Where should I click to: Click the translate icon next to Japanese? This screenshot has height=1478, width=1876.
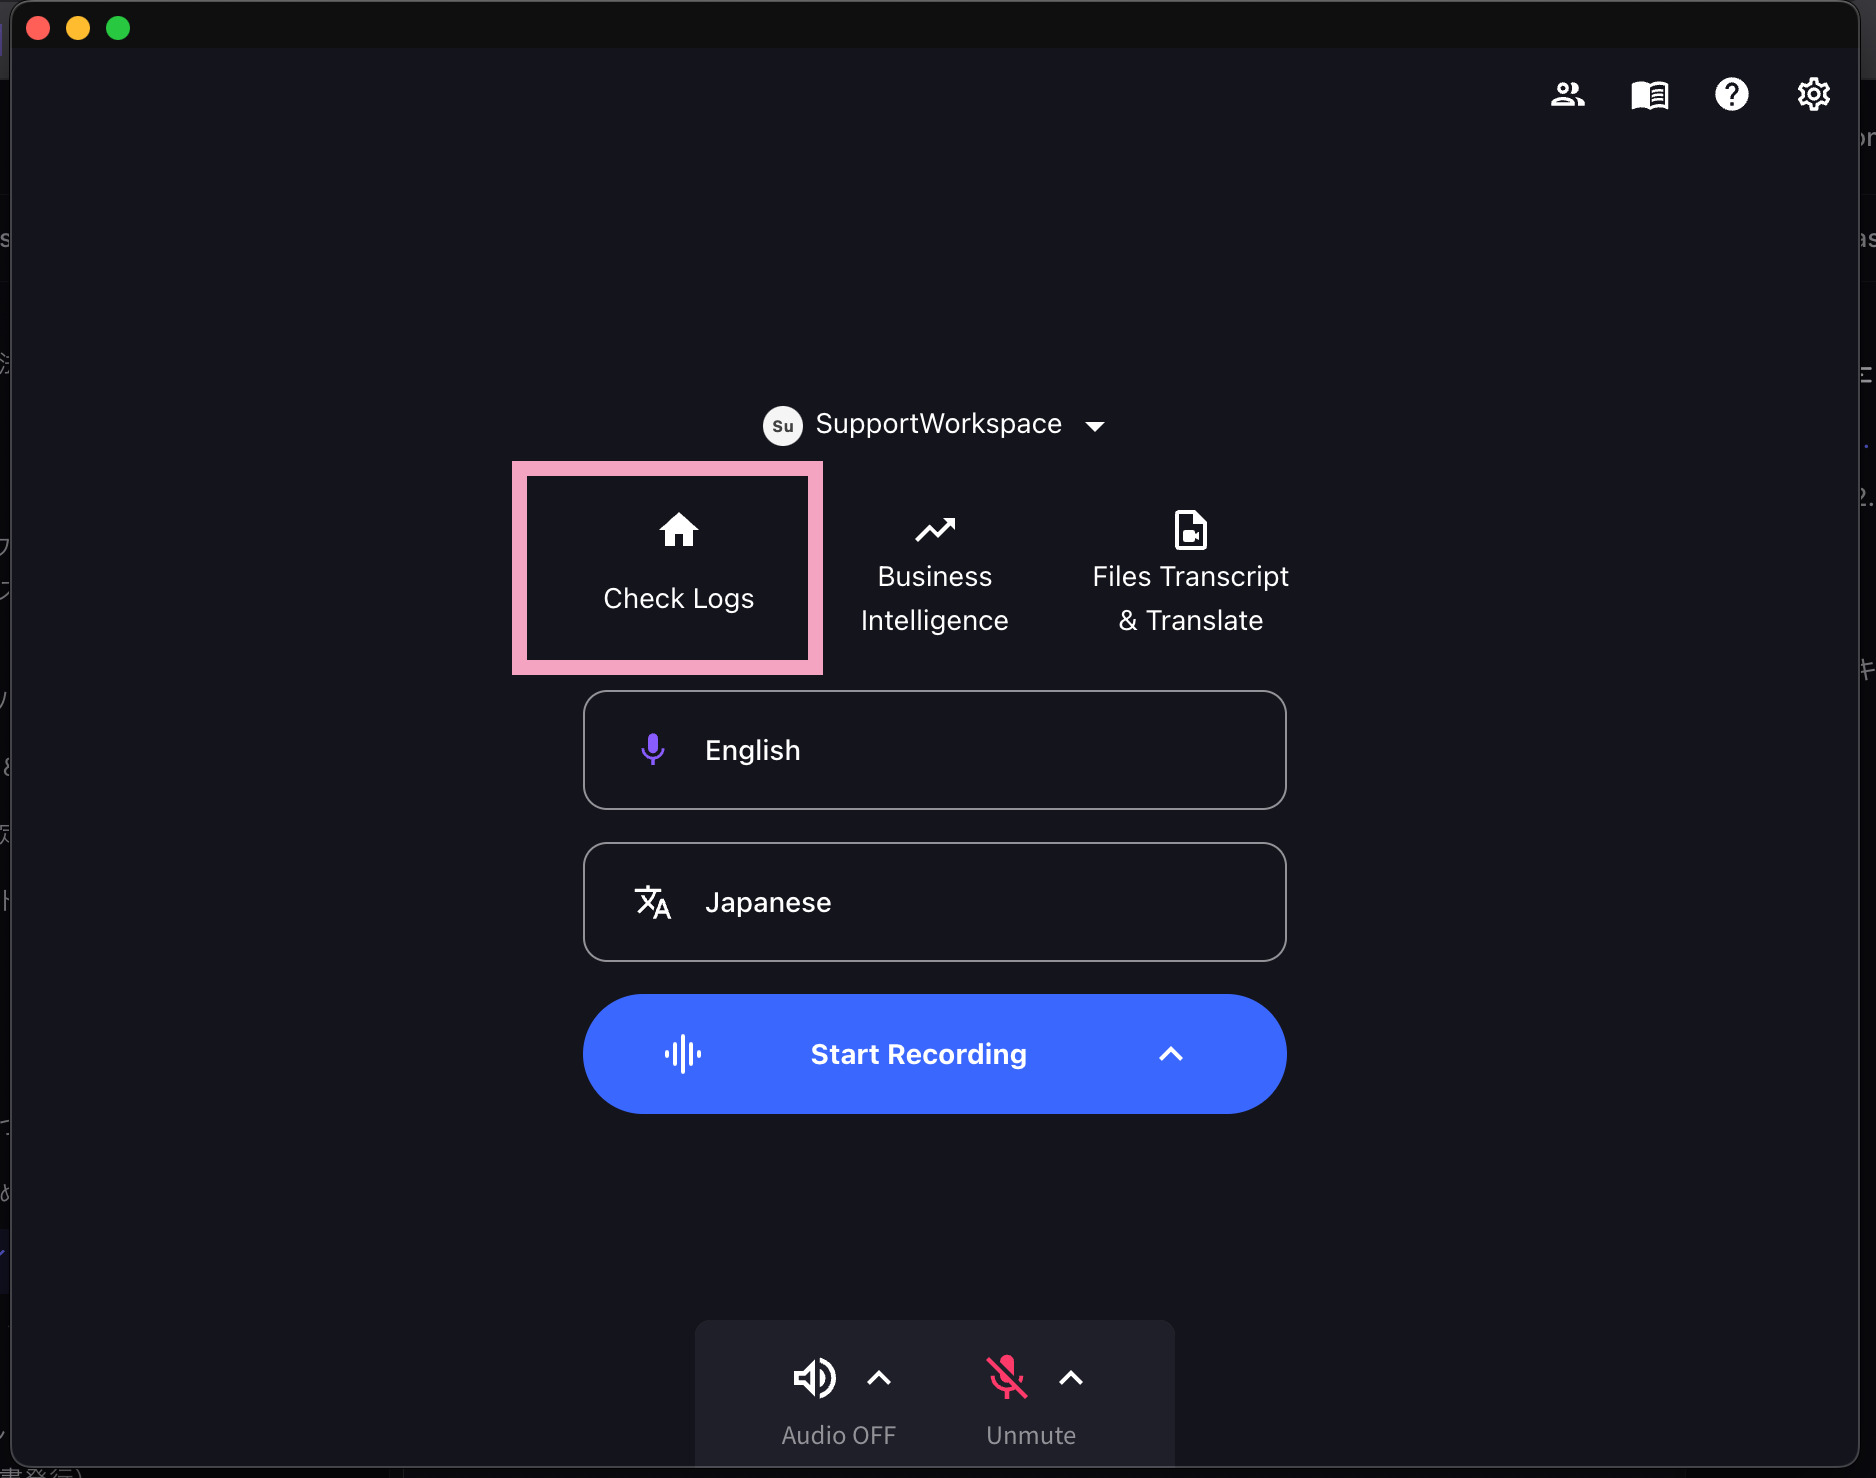point(653,901)
